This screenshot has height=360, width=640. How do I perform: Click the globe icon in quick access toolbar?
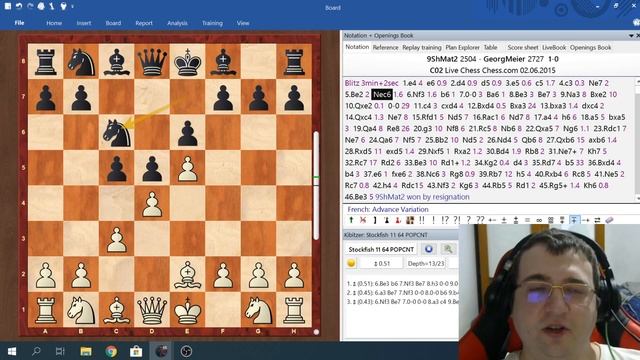41,6
